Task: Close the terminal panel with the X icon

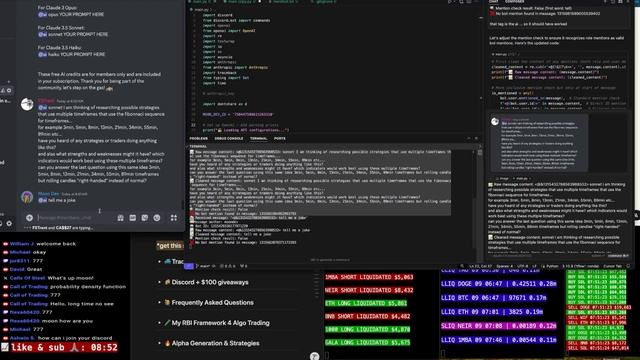Action: [476, 138]
